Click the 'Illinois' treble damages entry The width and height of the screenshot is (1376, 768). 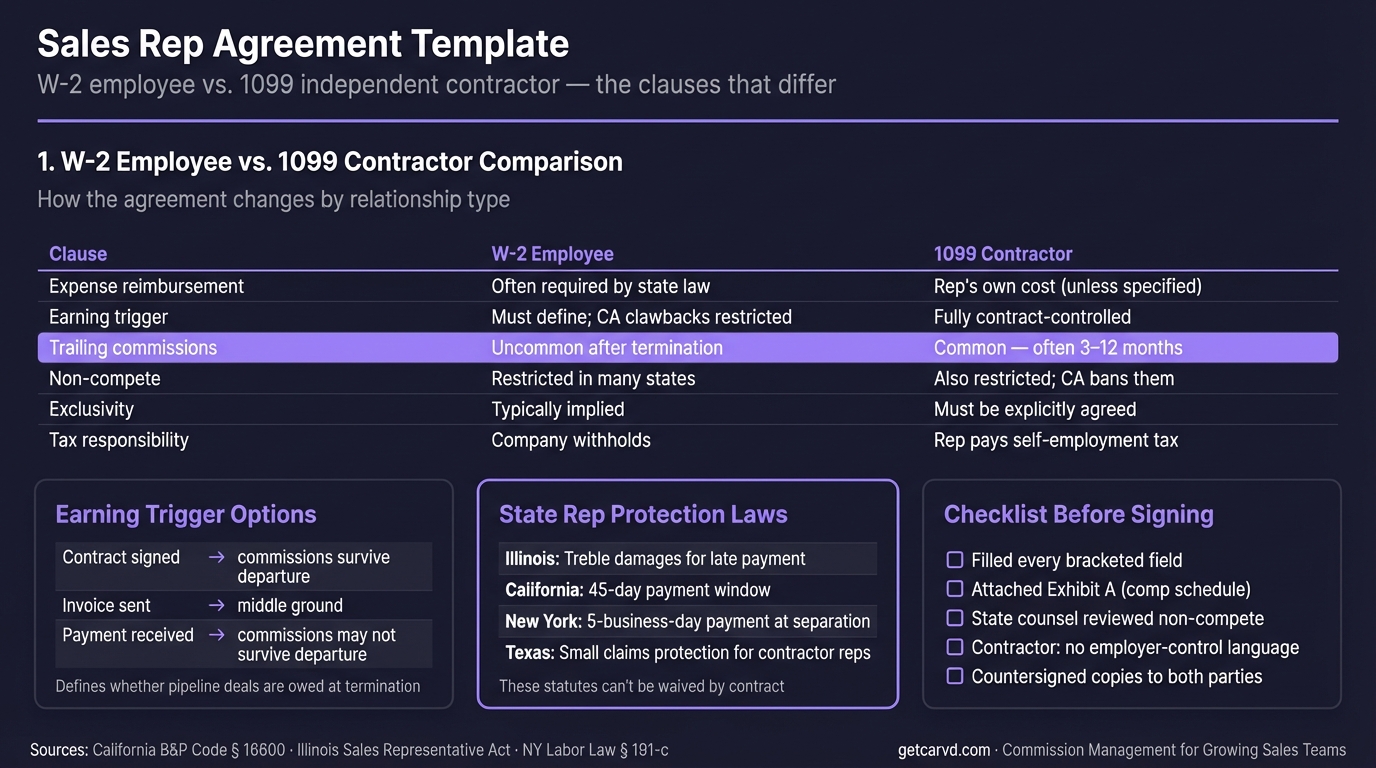click(655, 559)
